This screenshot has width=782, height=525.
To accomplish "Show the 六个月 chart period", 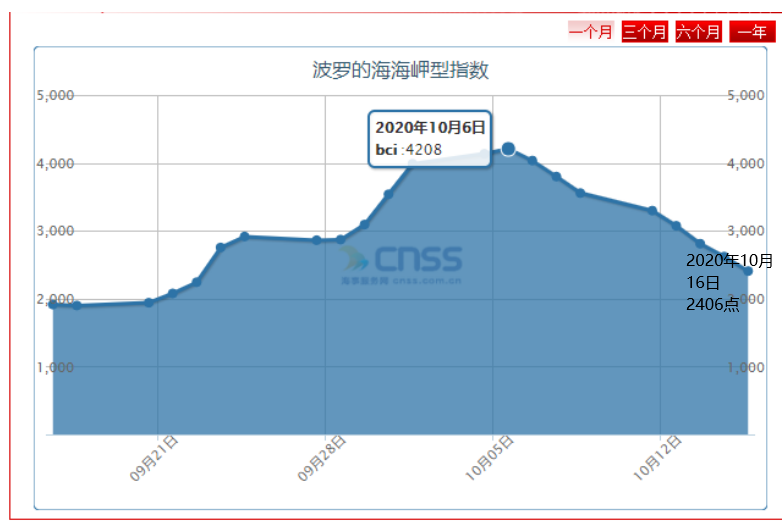I will click(698, 32).
